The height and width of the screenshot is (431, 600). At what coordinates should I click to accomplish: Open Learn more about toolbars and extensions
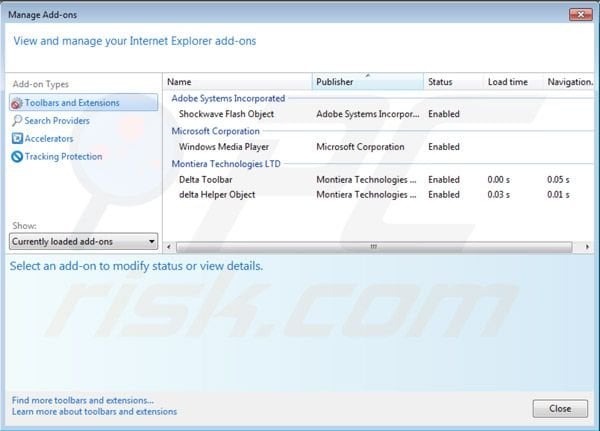[x=94, y=412]
